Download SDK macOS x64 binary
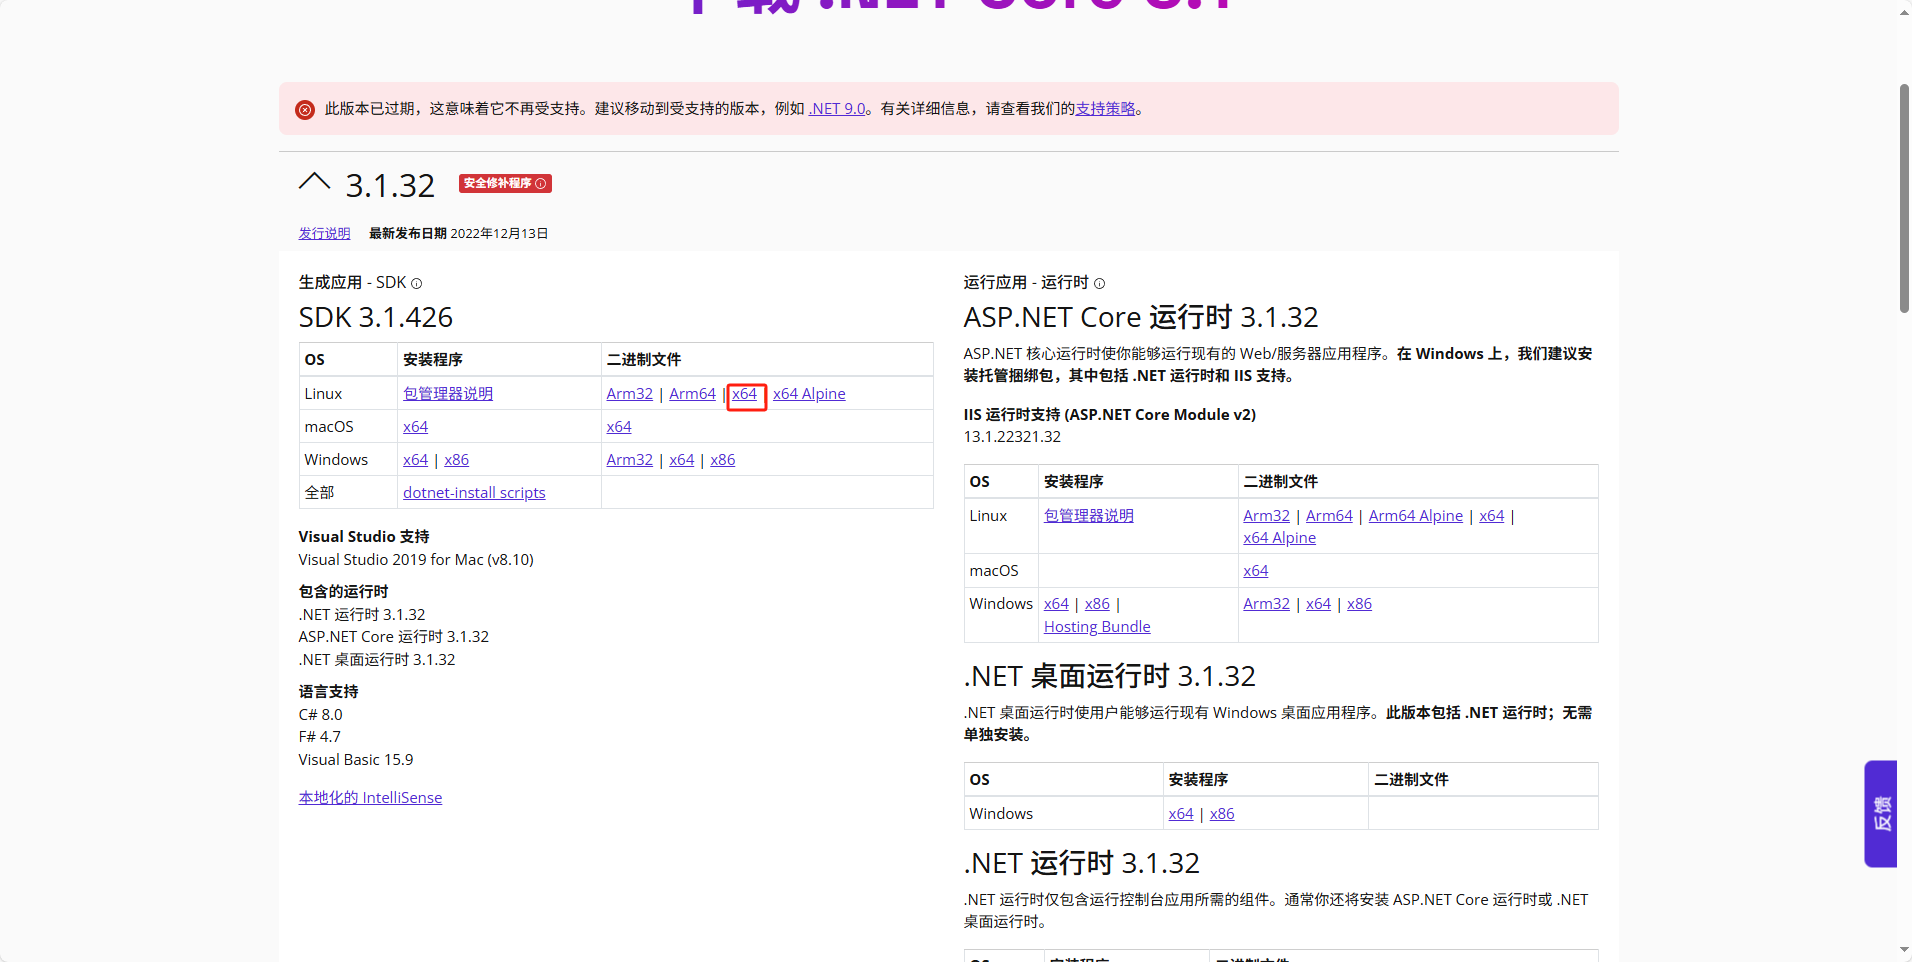1912x962 pixels. (x=619, y=427)
